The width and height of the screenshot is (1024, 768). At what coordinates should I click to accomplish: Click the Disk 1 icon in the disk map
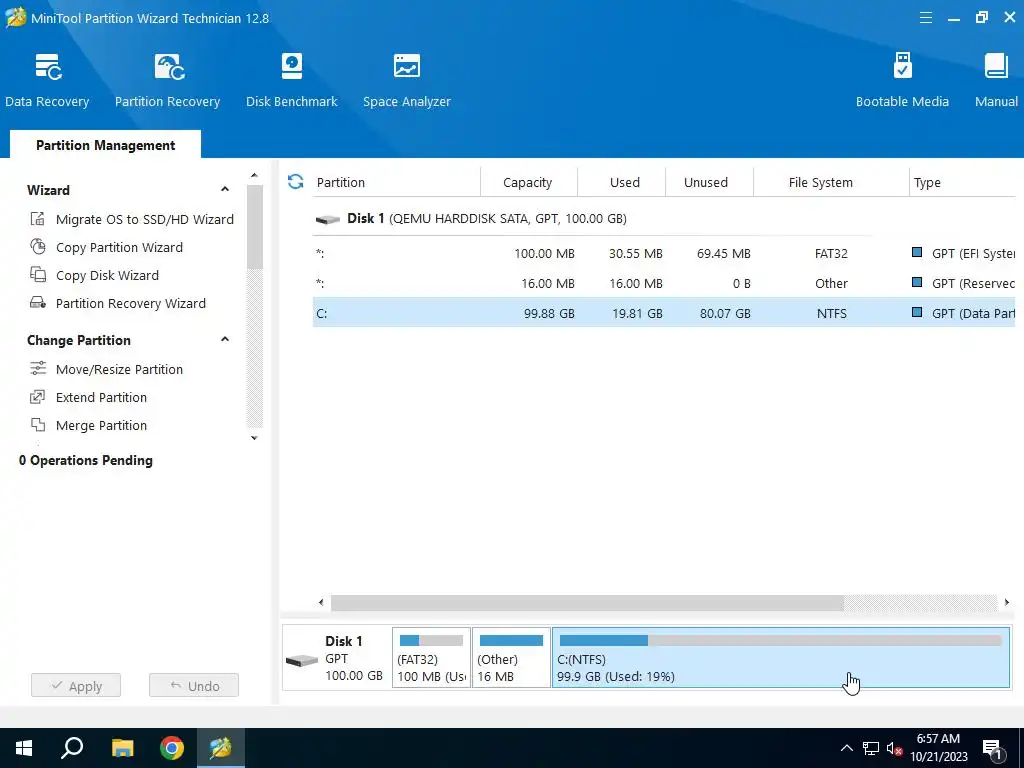302,660
